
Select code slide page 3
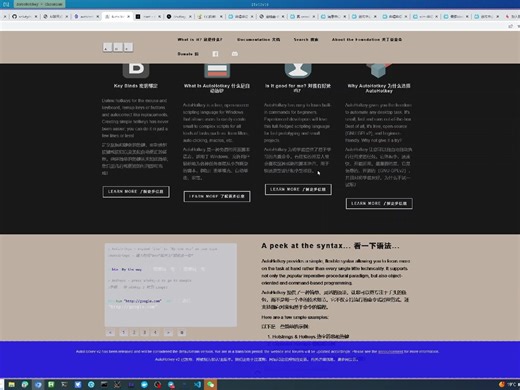145,332
